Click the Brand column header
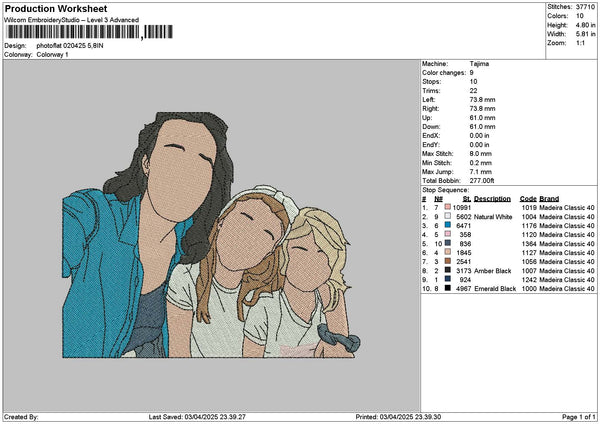This screenshot has width=600, height=424. 549,199
